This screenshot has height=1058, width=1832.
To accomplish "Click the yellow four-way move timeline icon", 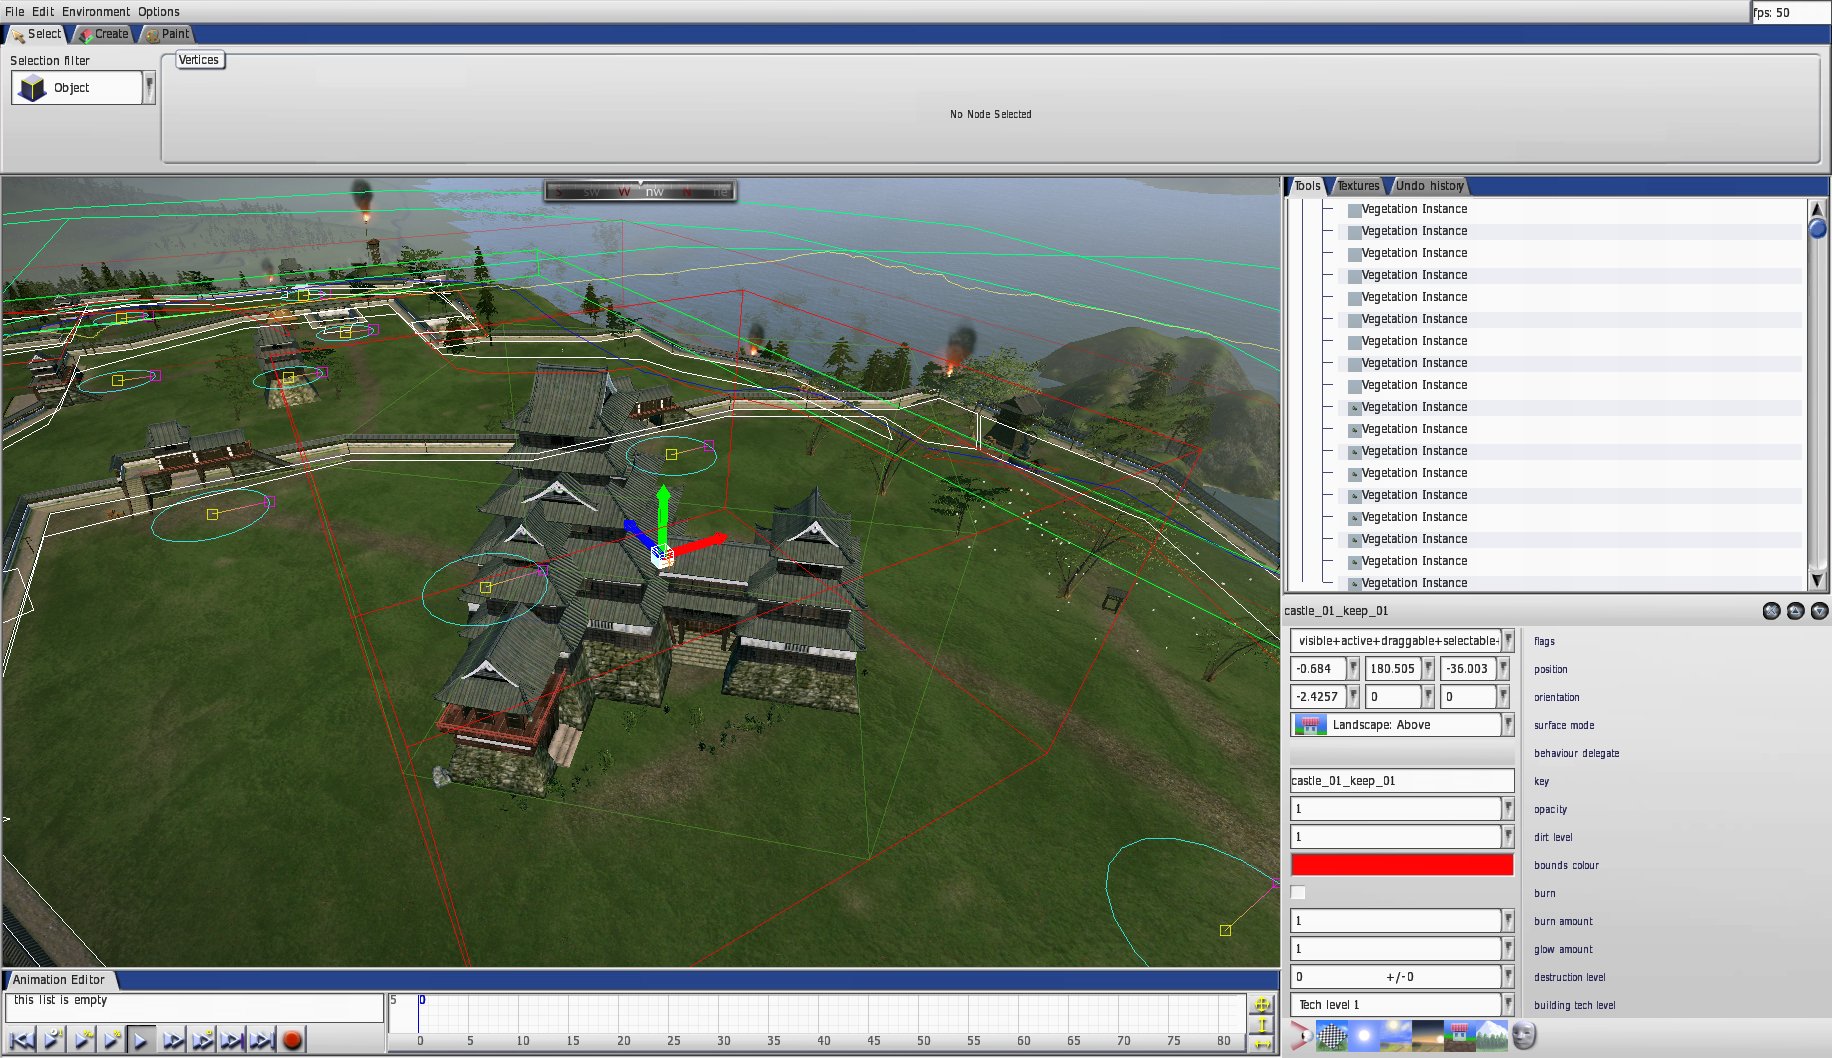I will pos(1262,1004).
